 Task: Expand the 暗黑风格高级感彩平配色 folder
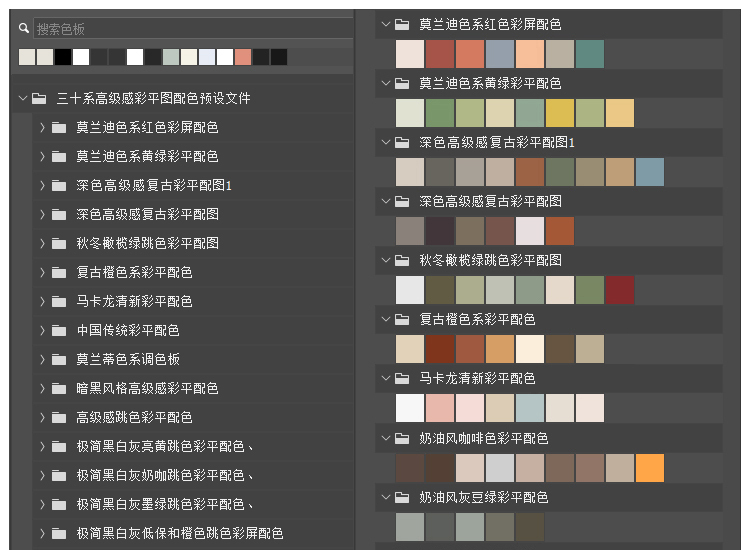click(42, 388)
